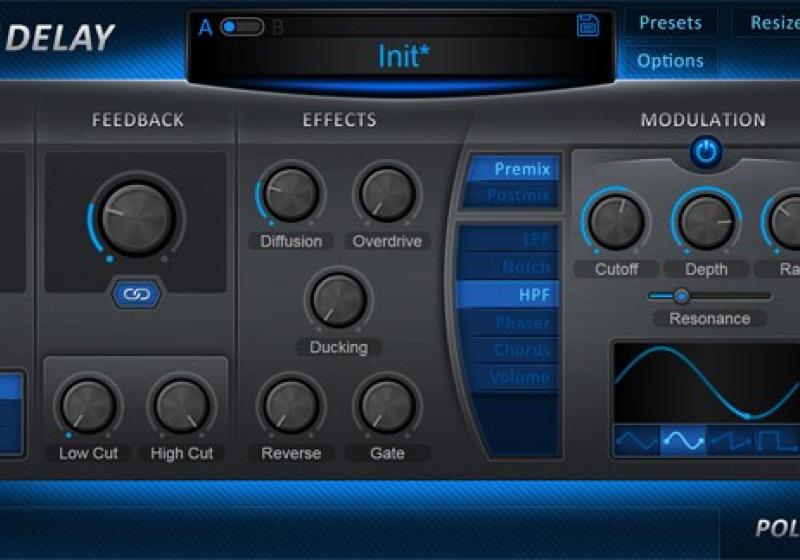
Task: Click the Ducking knob
Action: (x=339, y=300)
